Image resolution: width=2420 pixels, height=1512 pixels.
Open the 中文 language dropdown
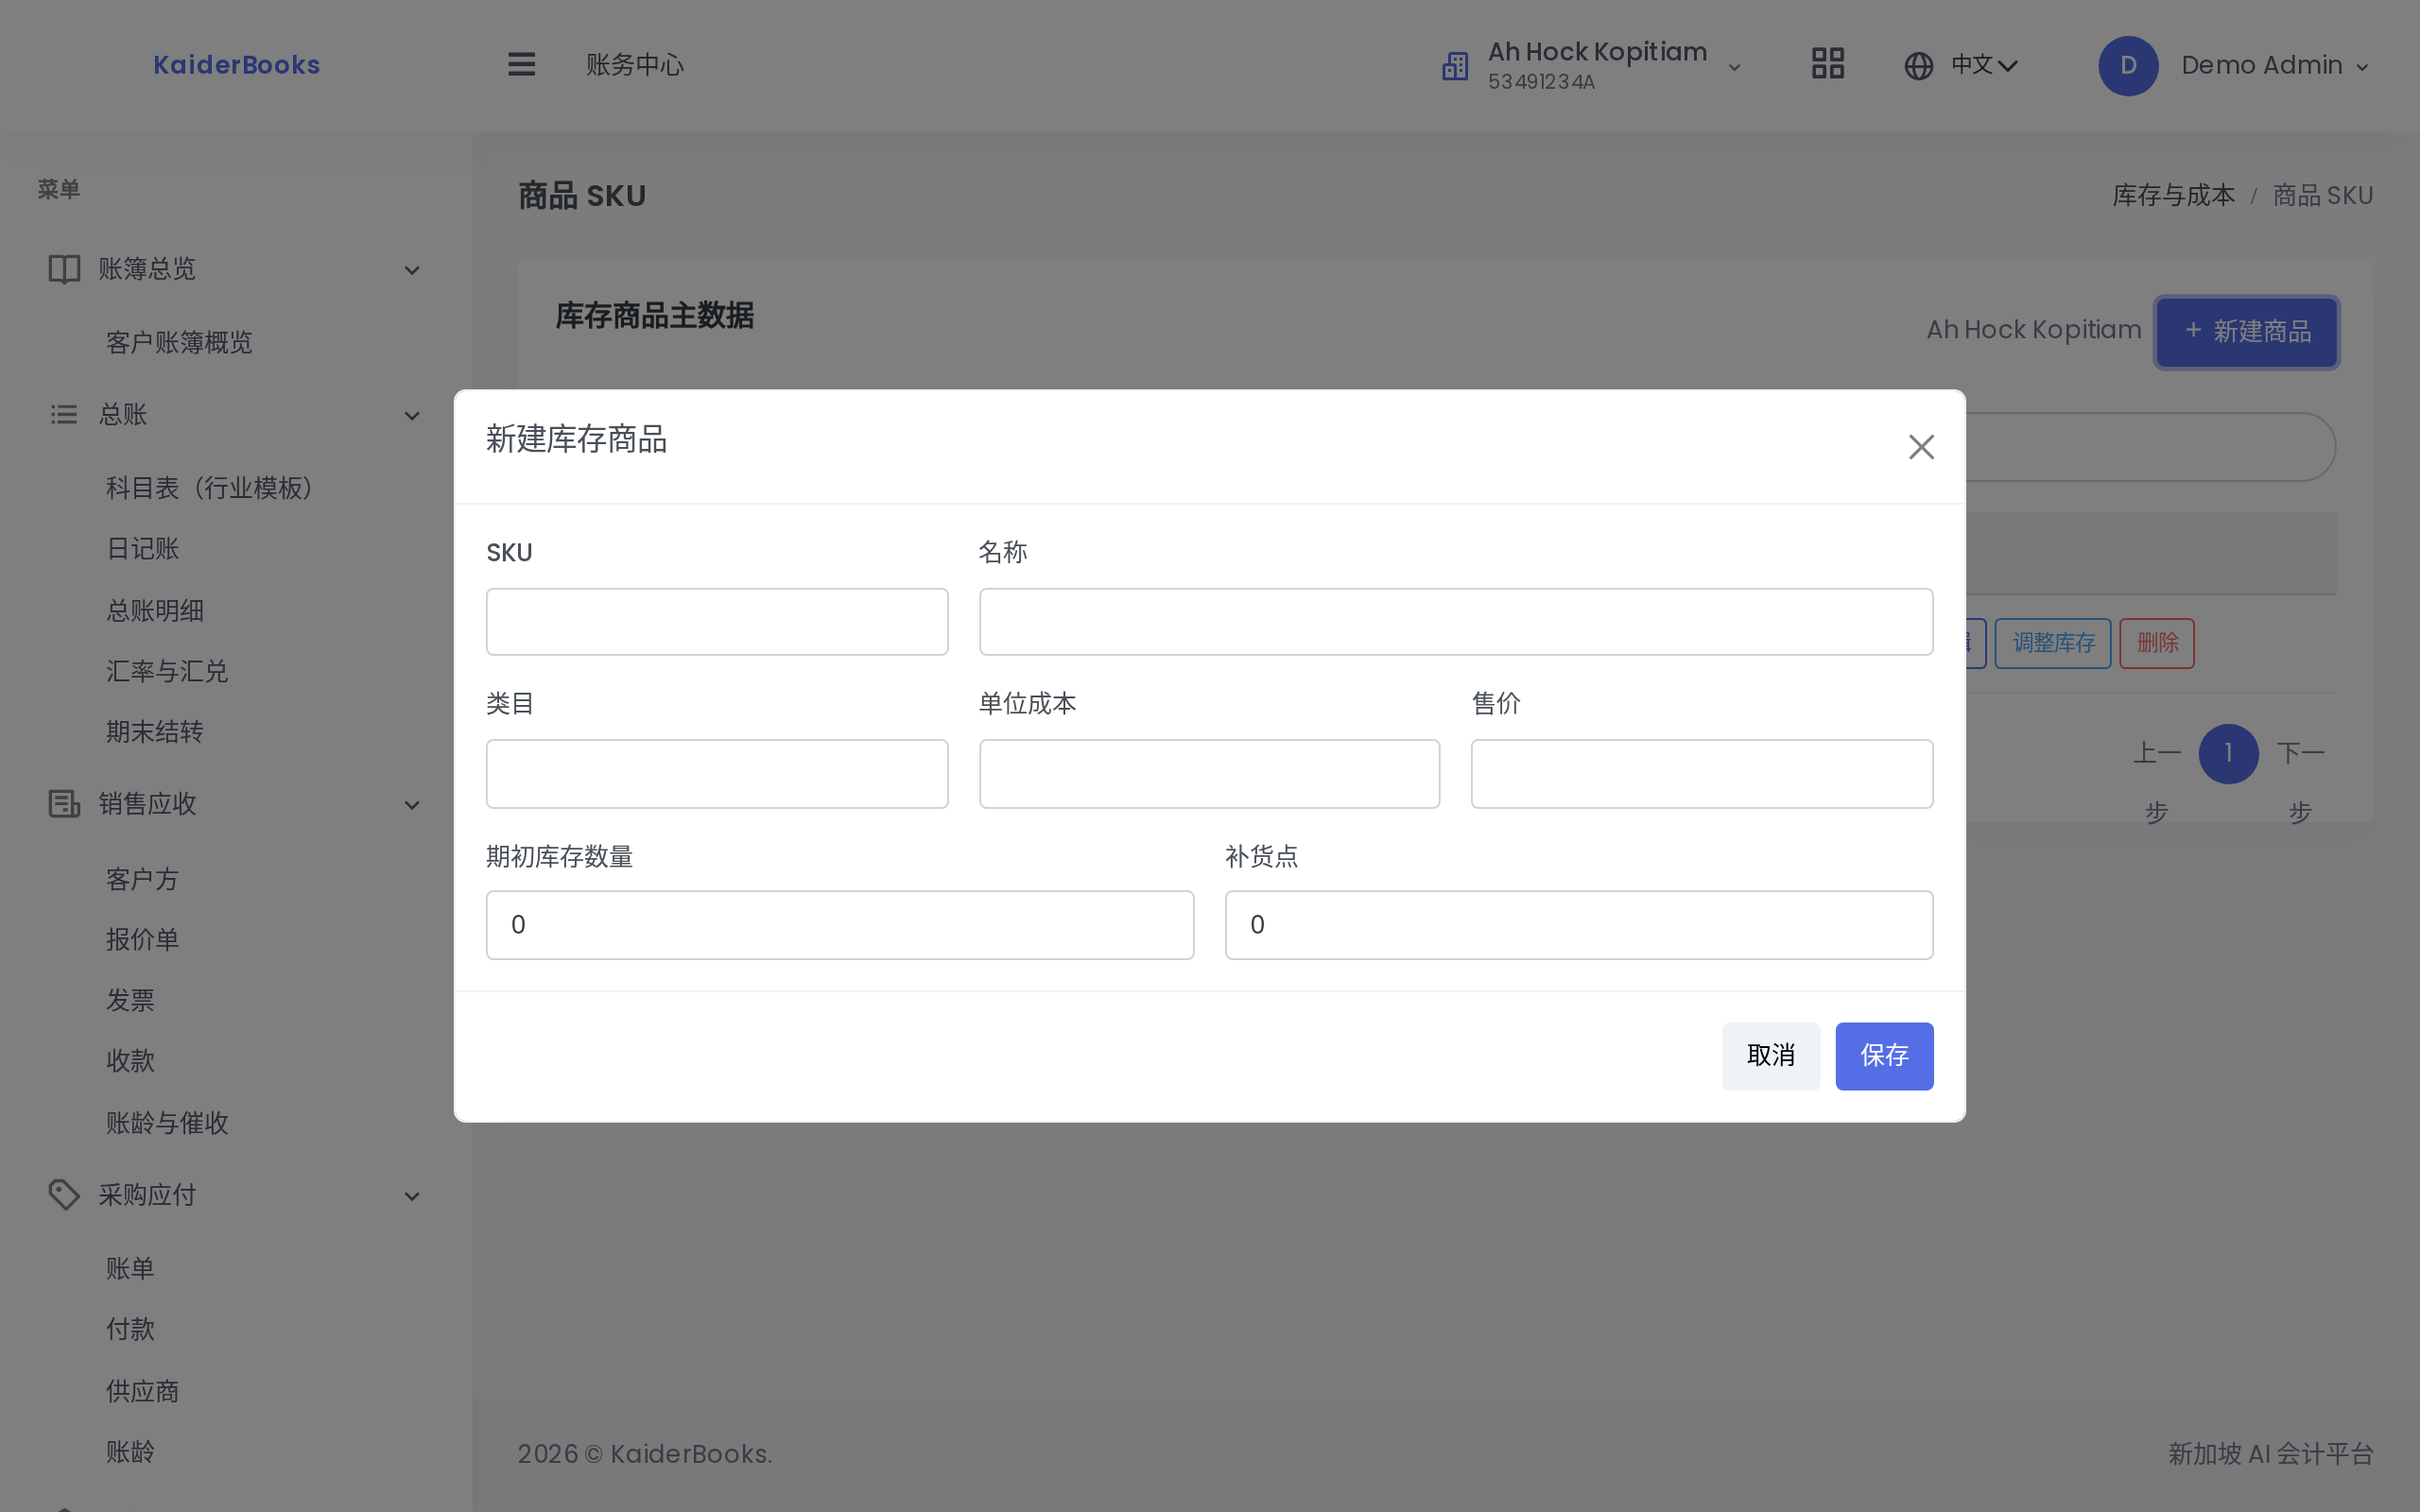coord(1984,66)
